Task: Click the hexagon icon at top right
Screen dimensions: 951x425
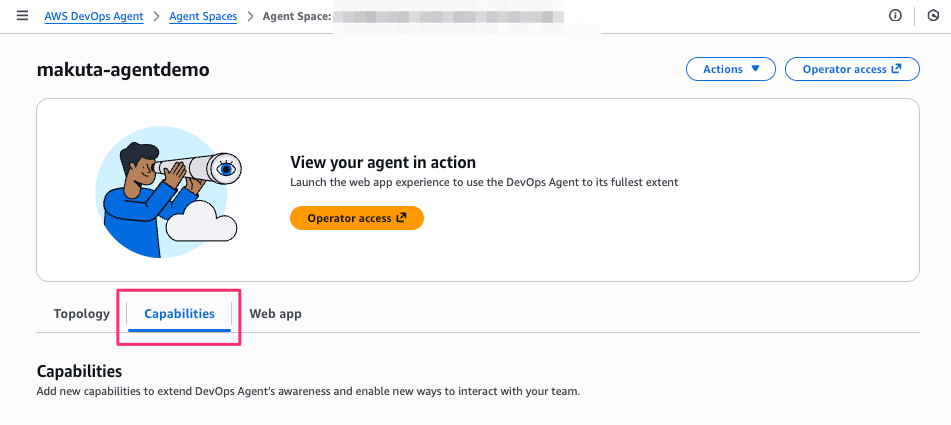Action: (x=932, y=16)
